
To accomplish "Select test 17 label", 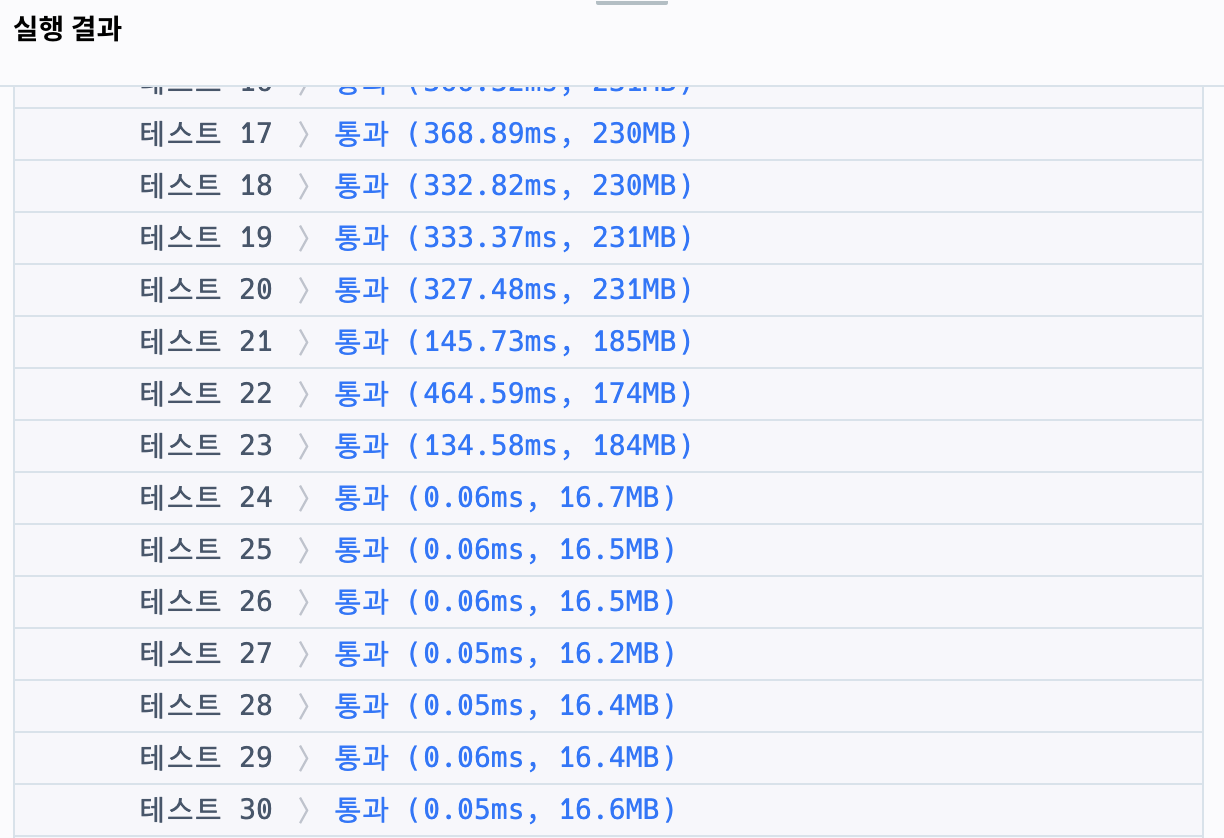I will click(206, 133).
